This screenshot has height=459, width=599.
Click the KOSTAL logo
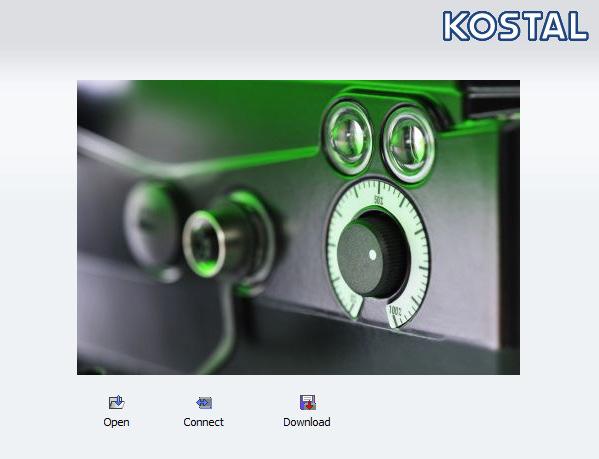click(515, 26)
